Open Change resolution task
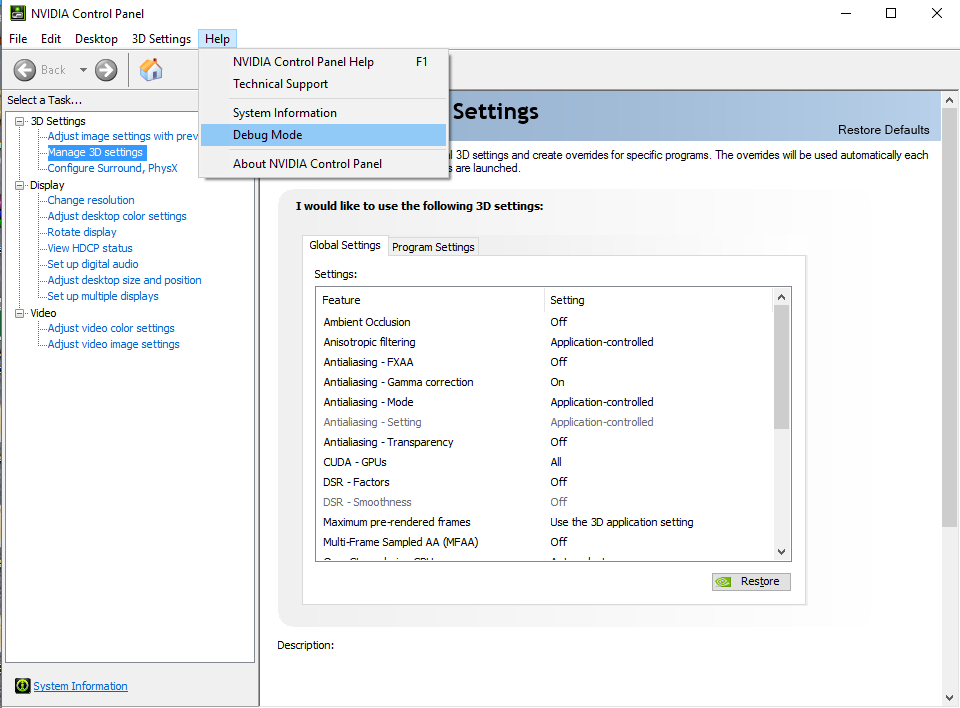 coord(91,200)
